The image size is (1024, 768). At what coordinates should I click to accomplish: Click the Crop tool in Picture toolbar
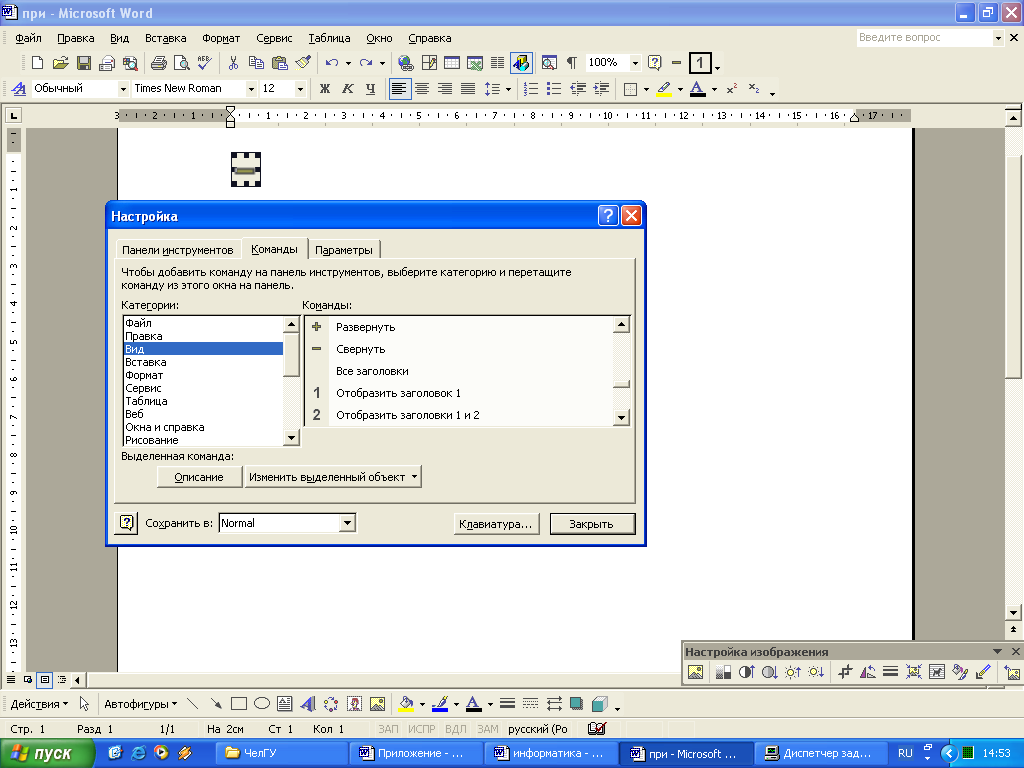click(845, 672)
